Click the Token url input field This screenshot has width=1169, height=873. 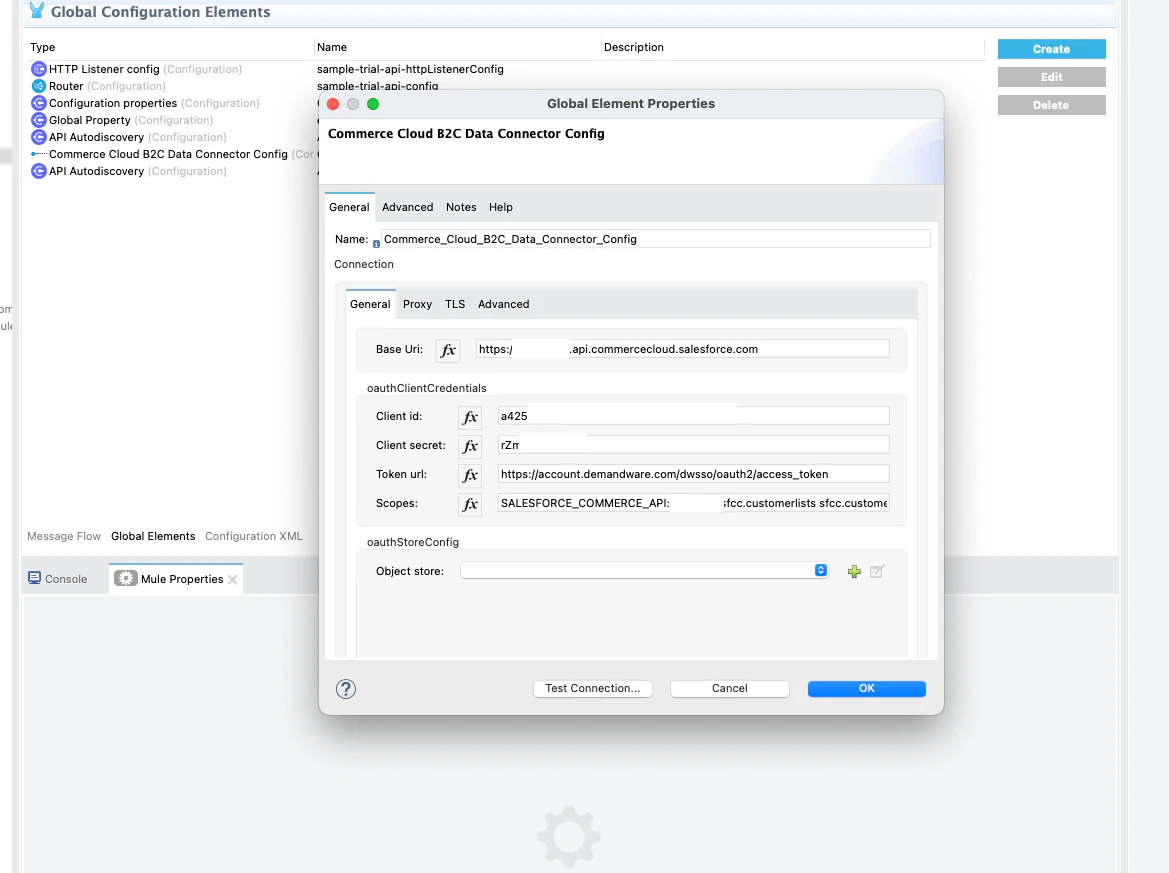pyautogui.click(x=693, y=474)
